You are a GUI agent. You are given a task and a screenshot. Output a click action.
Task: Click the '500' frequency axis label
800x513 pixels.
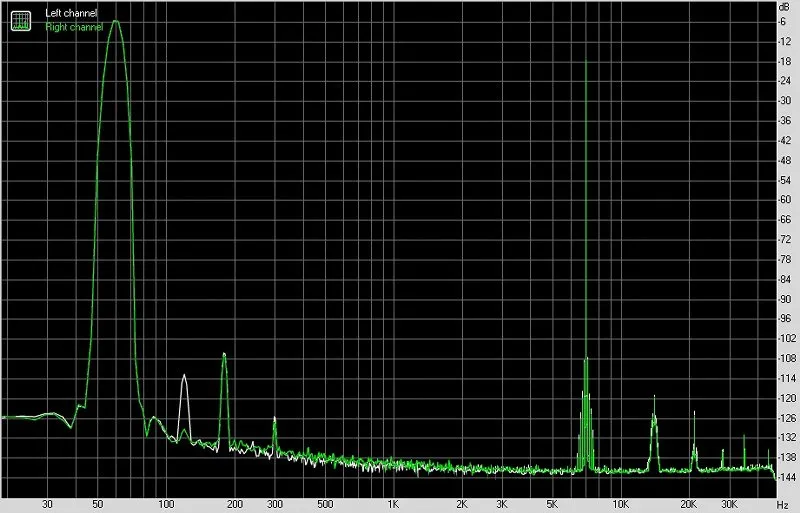pos(325,504)
